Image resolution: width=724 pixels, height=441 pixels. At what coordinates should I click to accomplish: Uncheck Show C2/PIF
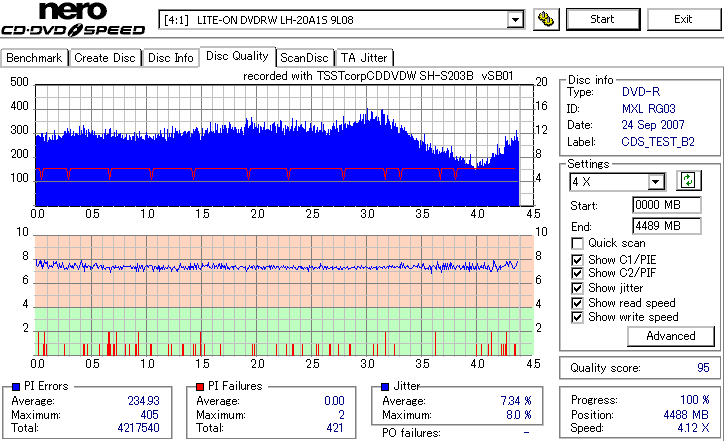tap(577, 273)
